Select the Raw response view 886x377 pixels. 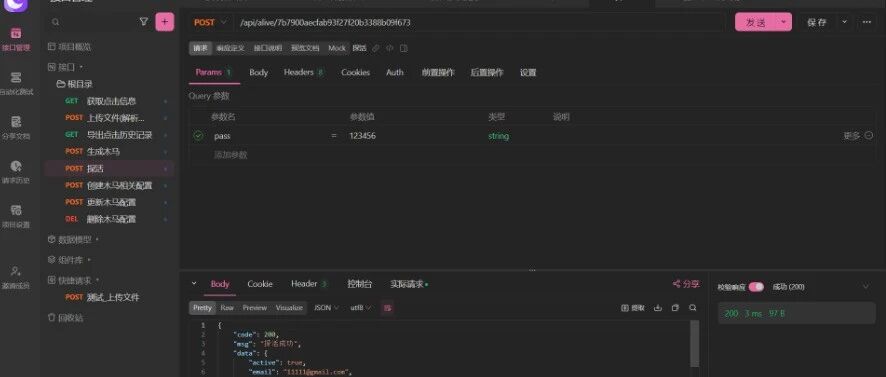(227, 308)
